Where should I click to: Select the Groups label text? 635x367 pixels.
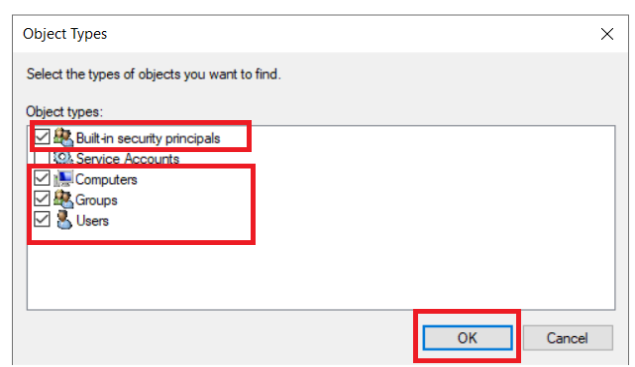96,200
